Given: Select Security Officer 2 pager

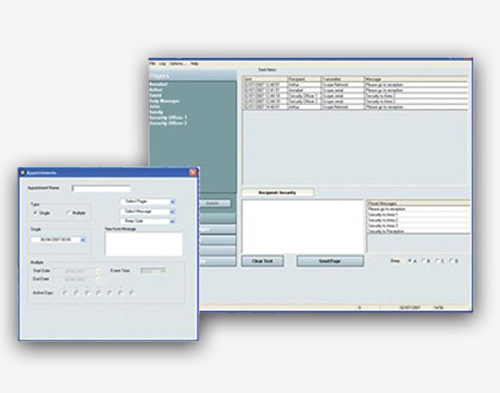Looking at the screenshot, I should click(x=168, y=123).
